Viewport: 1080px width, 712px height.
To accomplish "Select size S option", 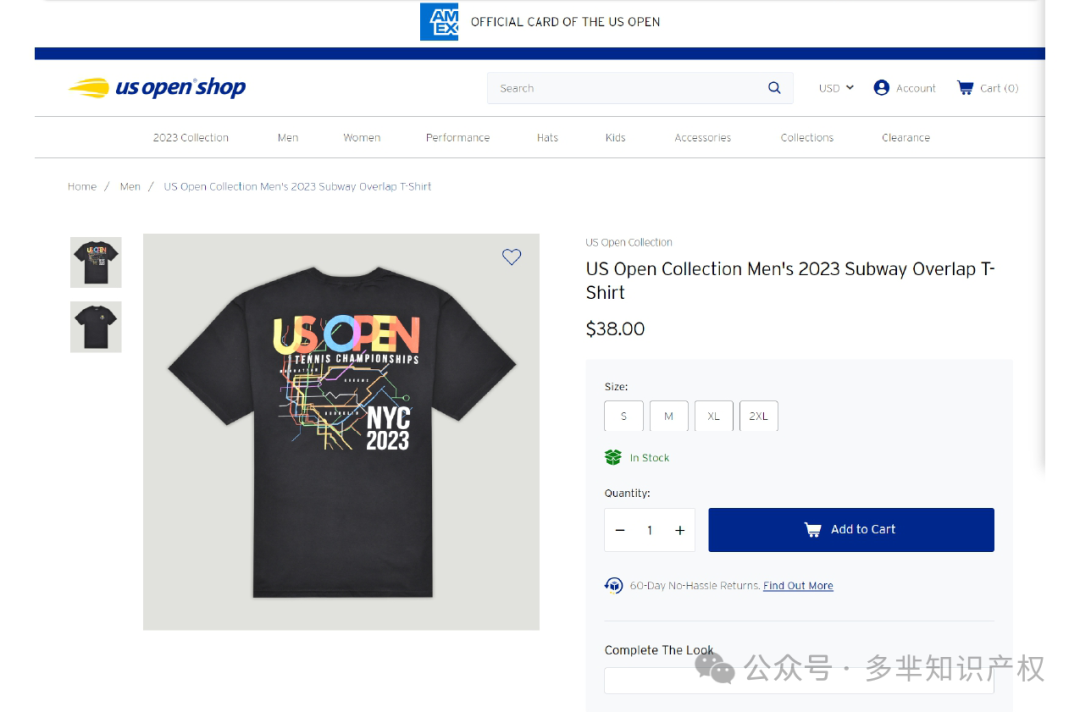I will point(624,416).
